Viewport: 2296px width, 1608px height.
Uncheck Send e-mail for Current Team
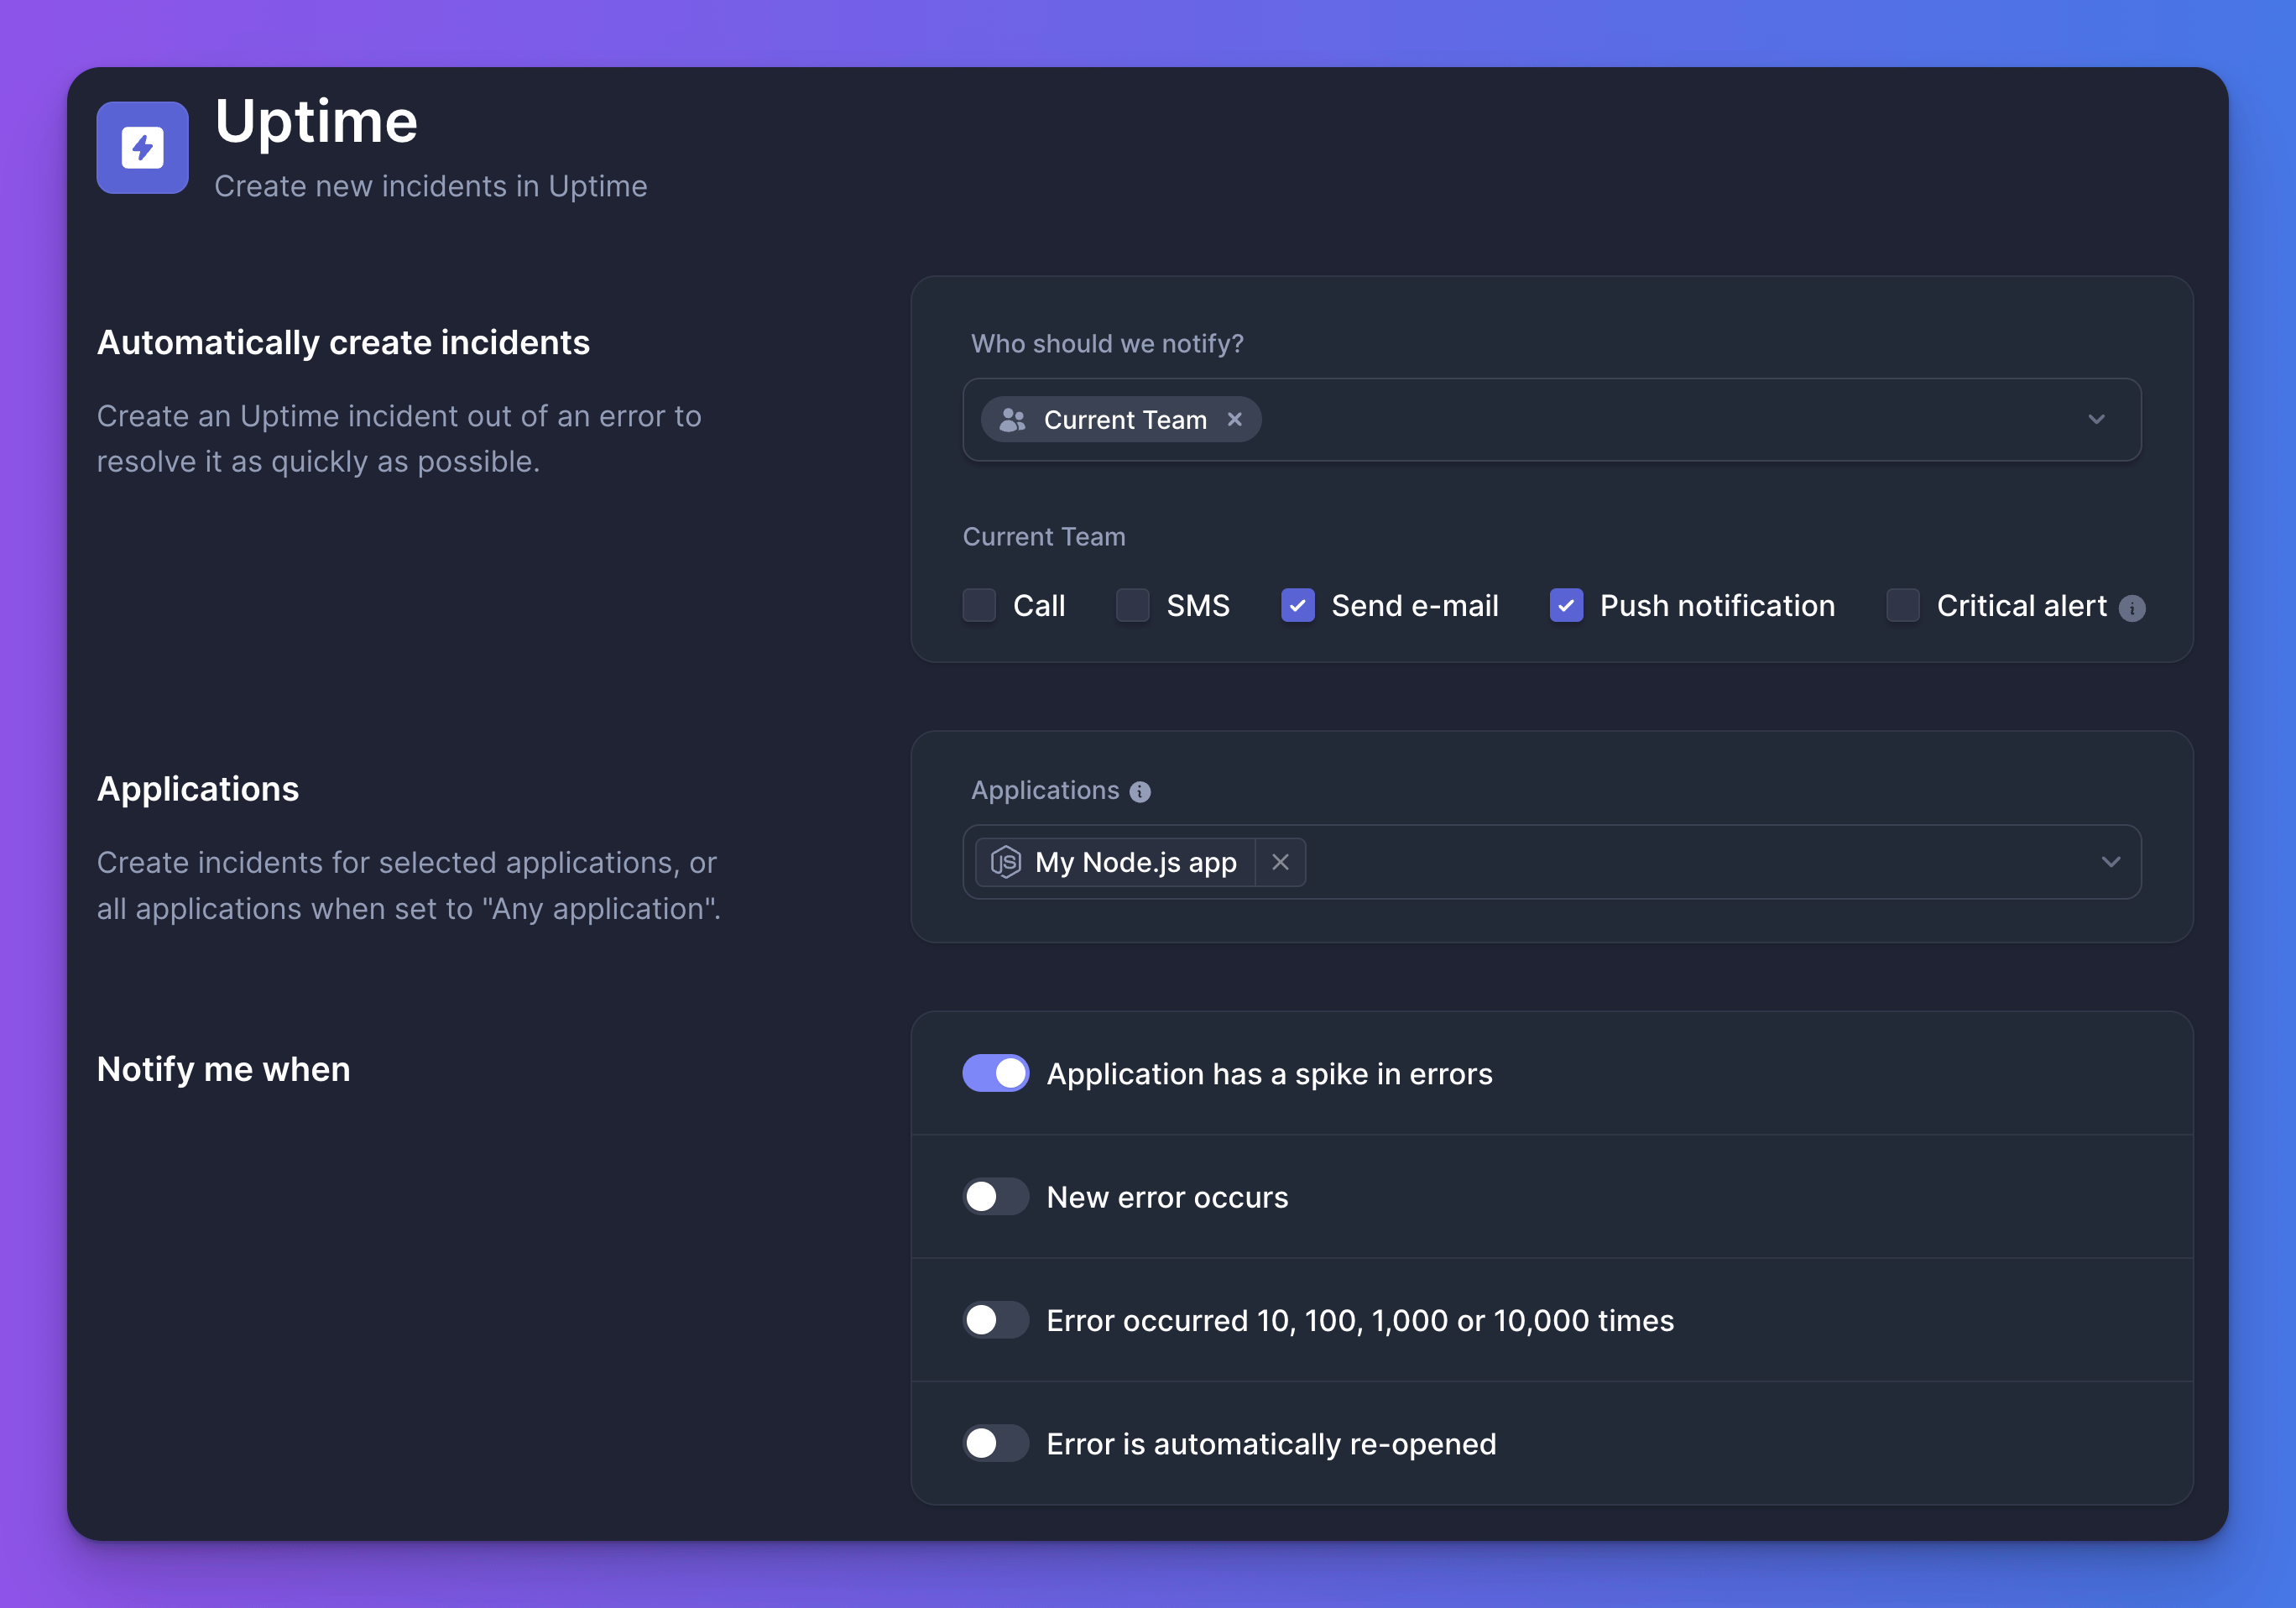click(1298, 605)
